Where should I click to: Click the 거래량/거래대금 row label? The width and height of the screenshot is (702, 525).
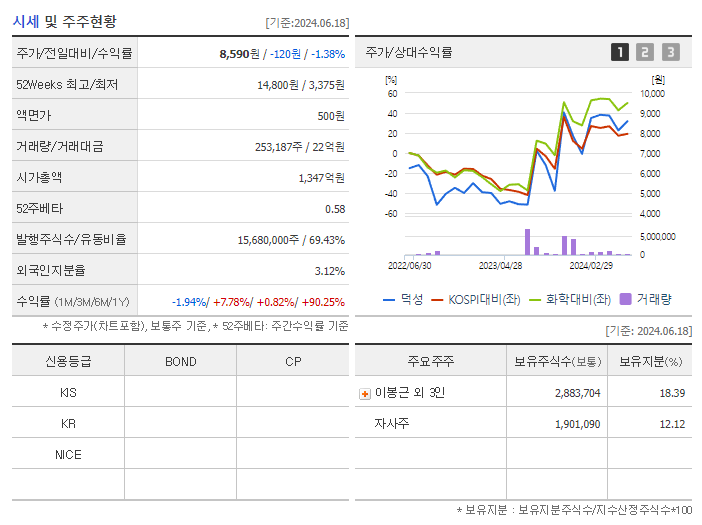click(60, 146)
